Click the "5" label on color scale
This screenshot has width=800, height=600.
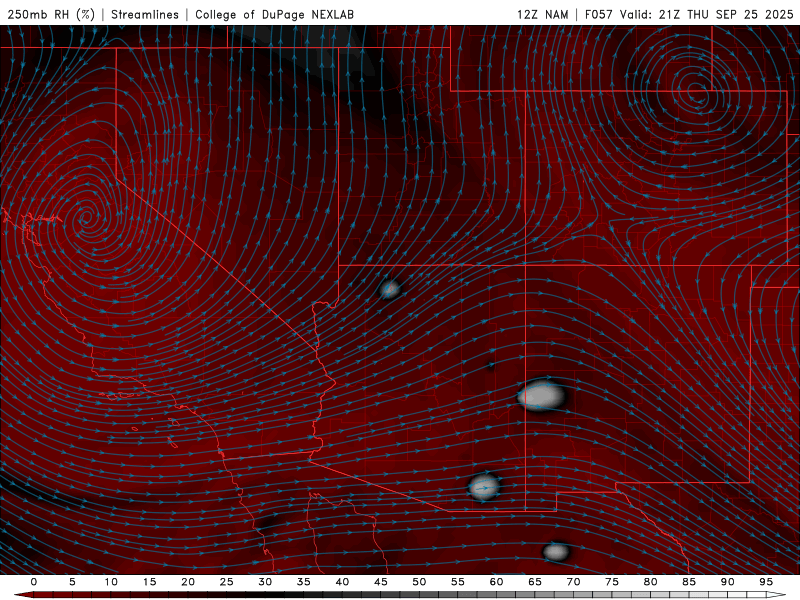(72, 582)
